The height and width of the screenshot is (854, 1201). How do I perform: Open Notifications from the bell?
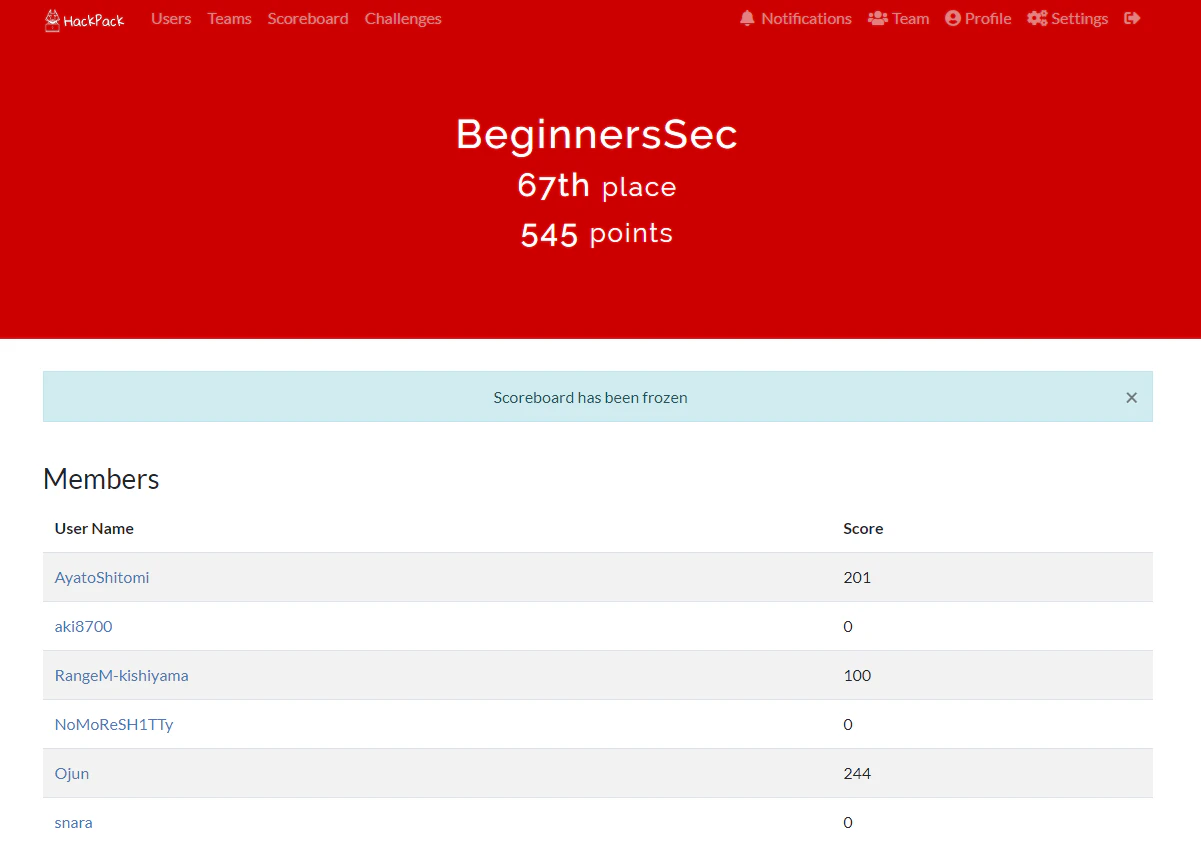point(796,19)
